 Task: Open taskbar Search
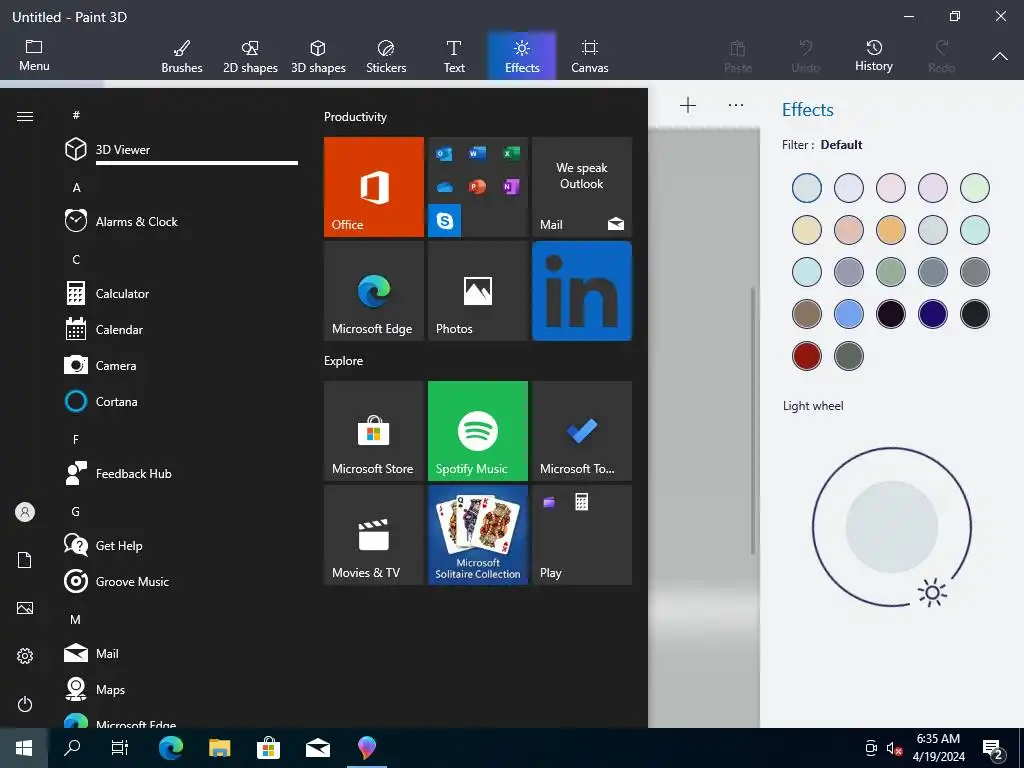pyautogui.click(x=72, y=748)
